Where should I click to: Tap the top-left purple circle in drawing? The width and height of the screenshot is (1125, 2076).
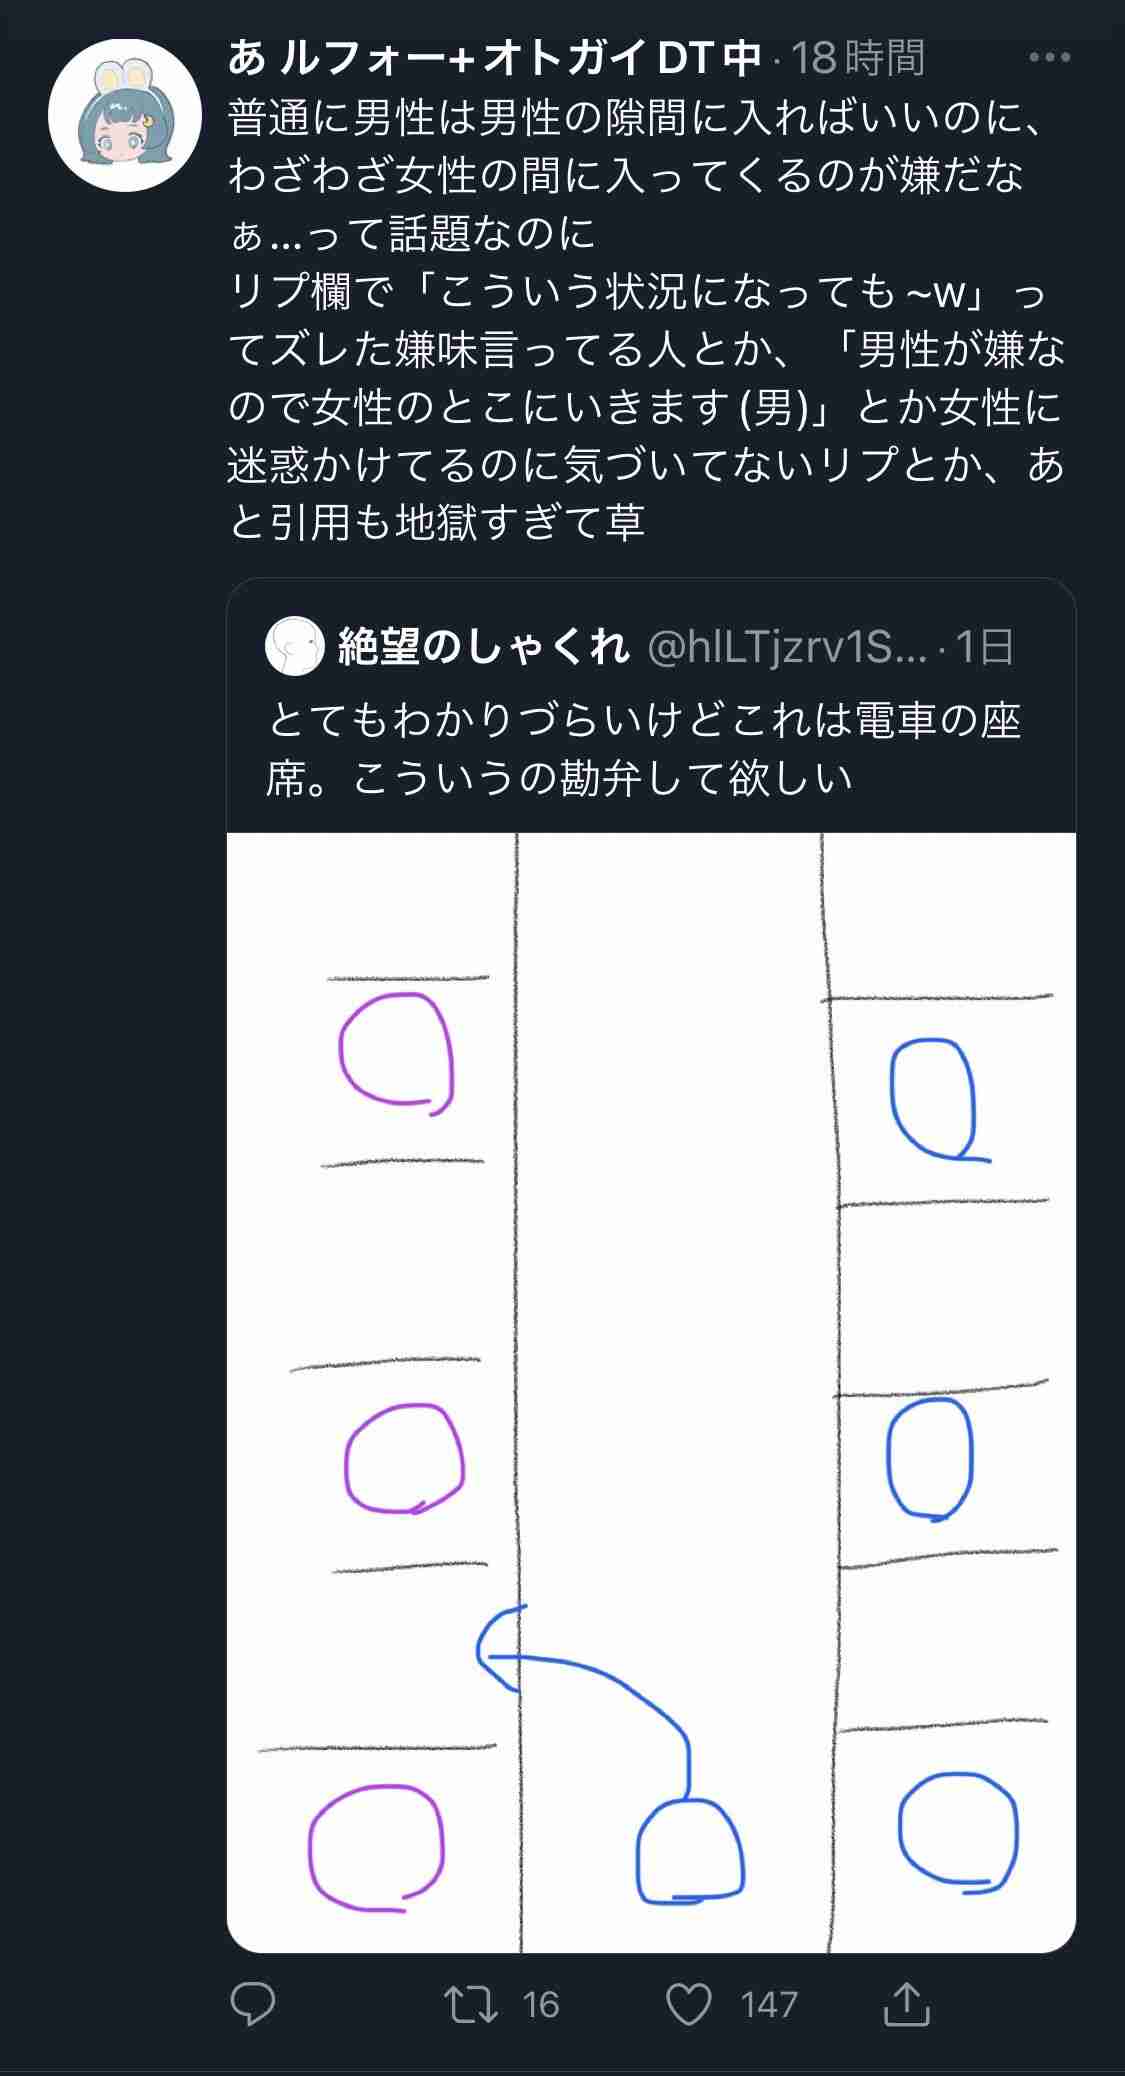397,1052
